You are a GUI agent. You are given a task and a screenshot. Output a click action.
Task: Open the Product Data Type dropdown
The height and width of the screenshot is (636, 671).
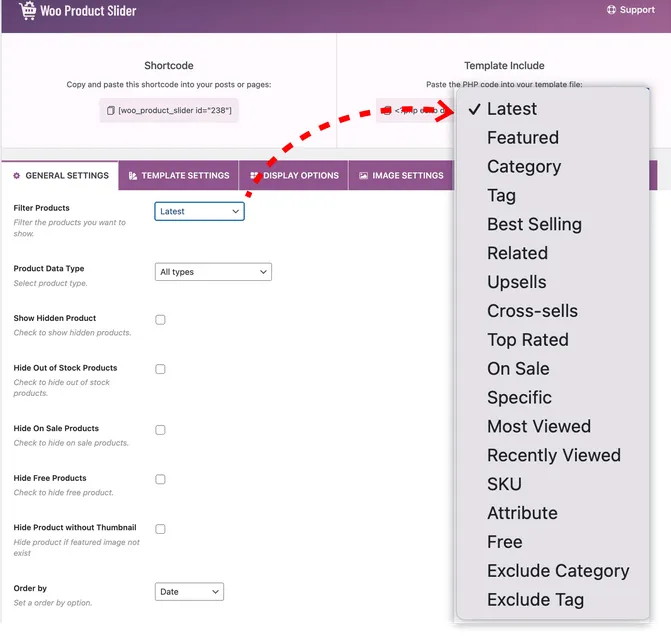tap(213, 272)
